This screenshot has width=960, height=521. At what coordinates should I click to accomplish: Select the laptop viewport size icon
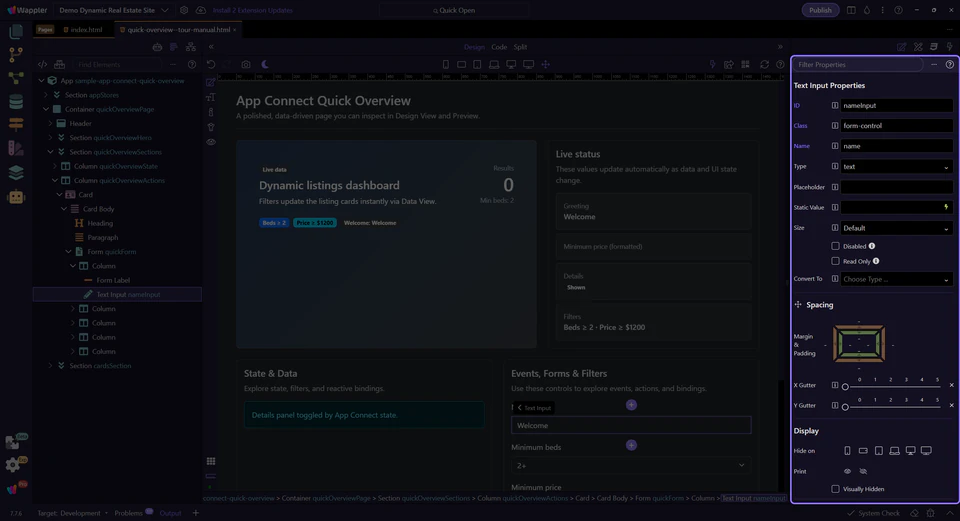tap(494, 64)
